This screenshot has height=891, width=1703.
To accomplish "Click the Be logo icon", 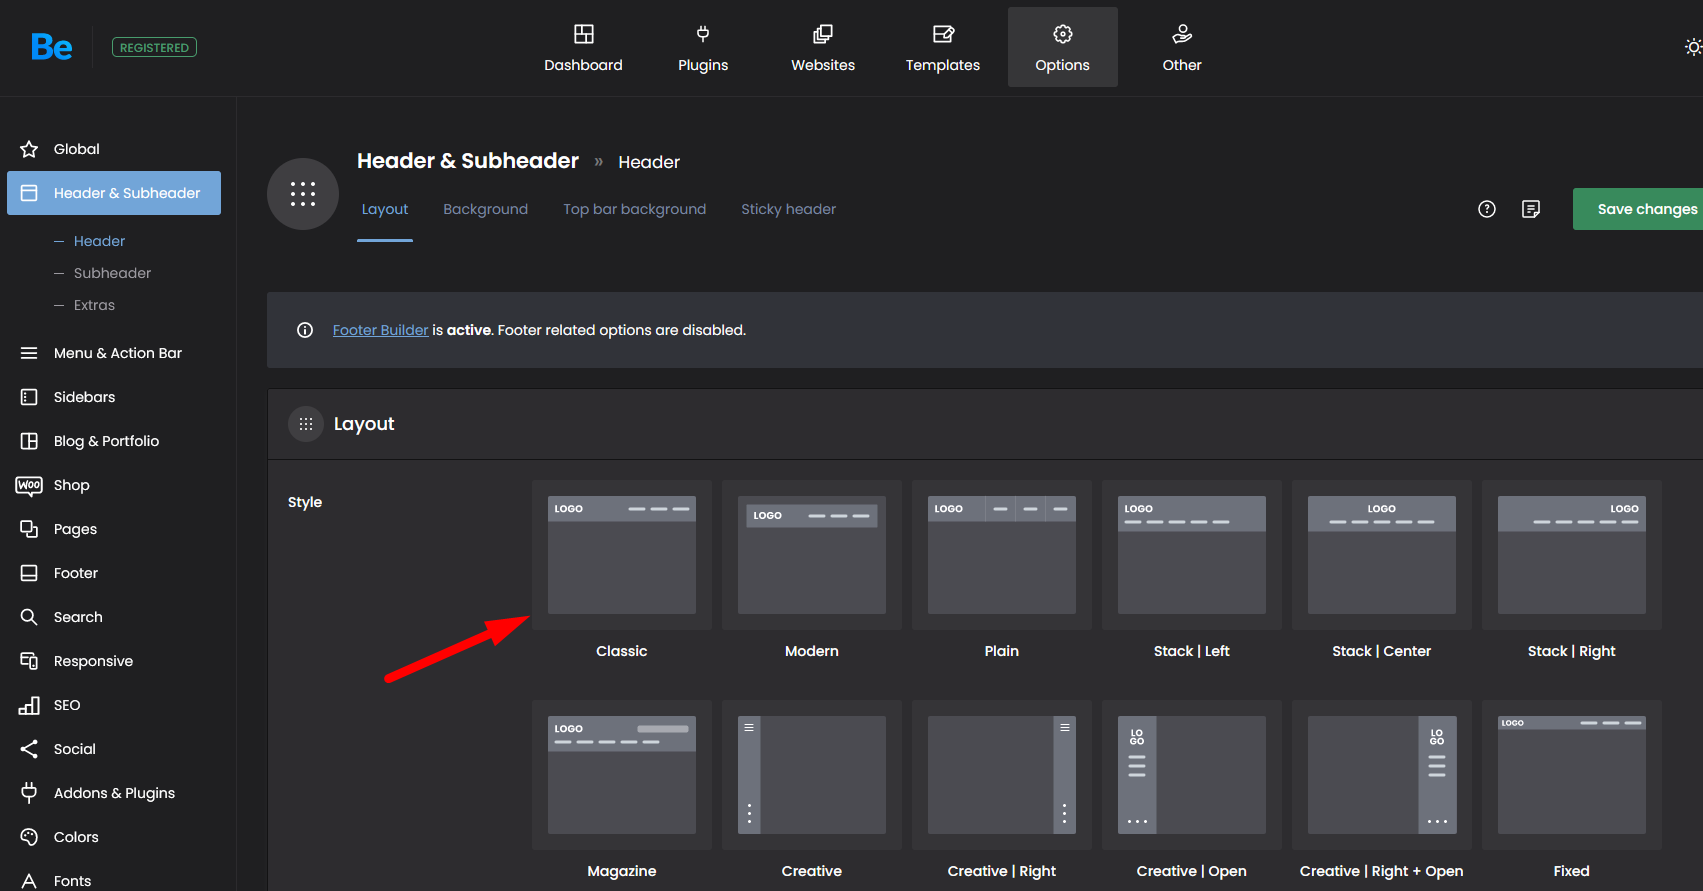I will click(51, 47).
